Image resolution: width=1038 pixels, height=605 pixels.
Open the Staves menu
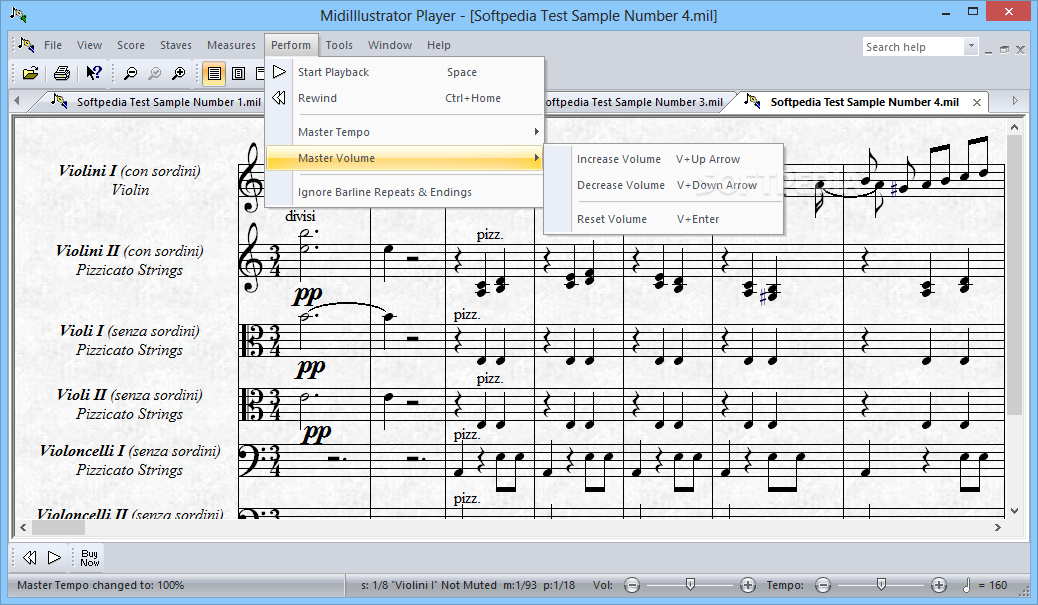click(176, 45)
